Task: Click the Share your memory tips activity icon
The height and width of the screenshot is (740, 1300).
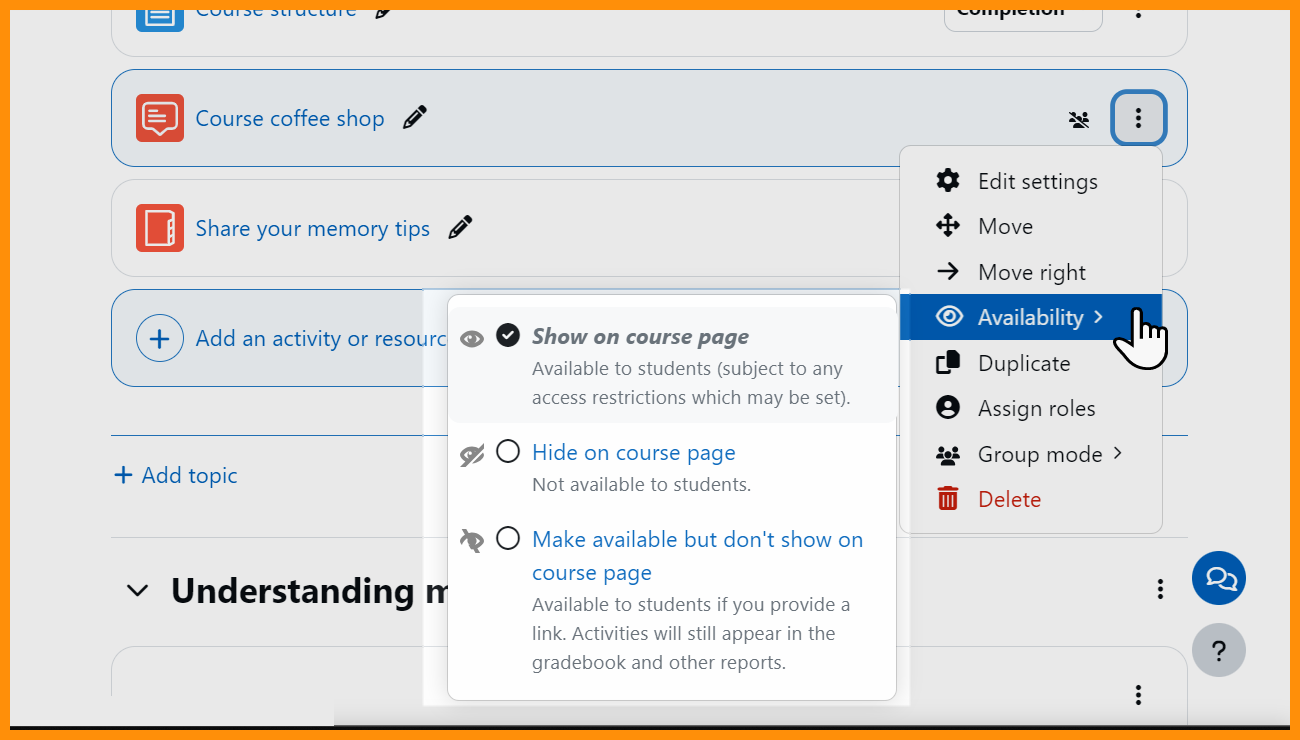Action: (x=160, y=228)
